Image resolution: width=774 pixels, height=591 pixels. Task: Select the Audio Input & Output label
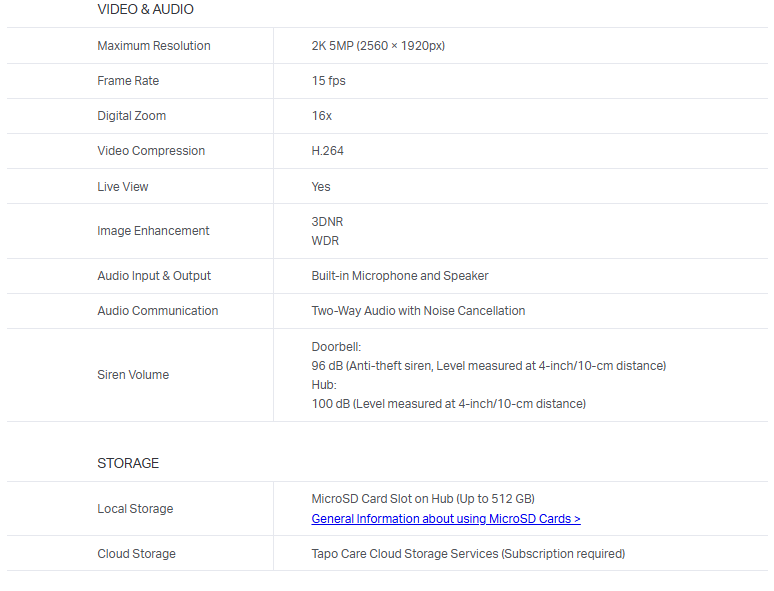(x=154, y=276)
